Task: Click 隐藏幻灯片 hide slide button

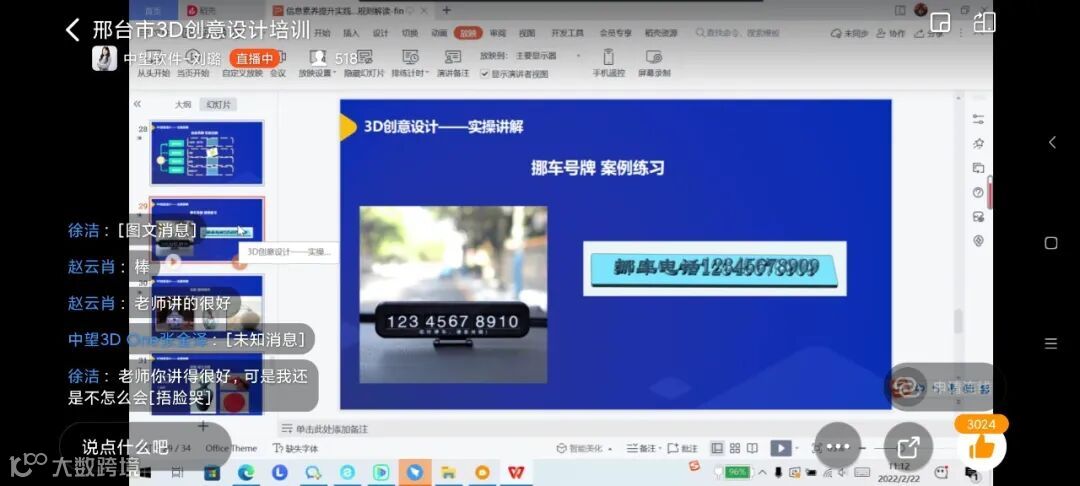Action: point(364,63)
